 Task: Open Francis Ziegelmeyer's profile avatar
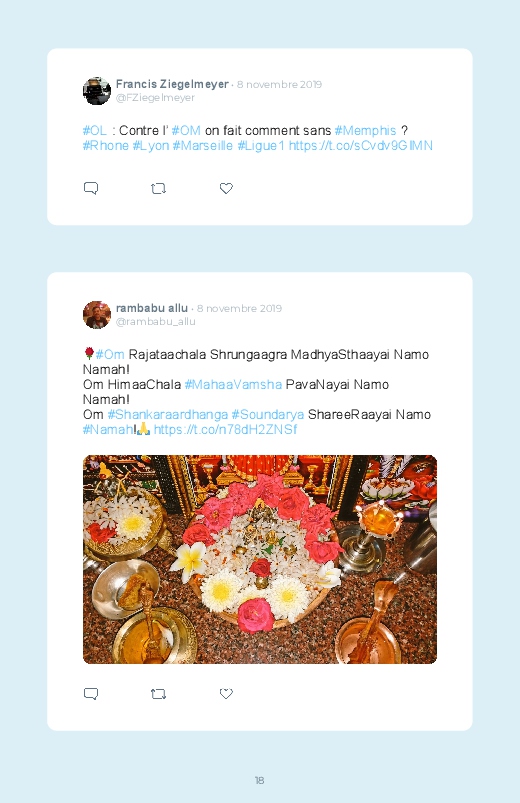coord(97,91)
